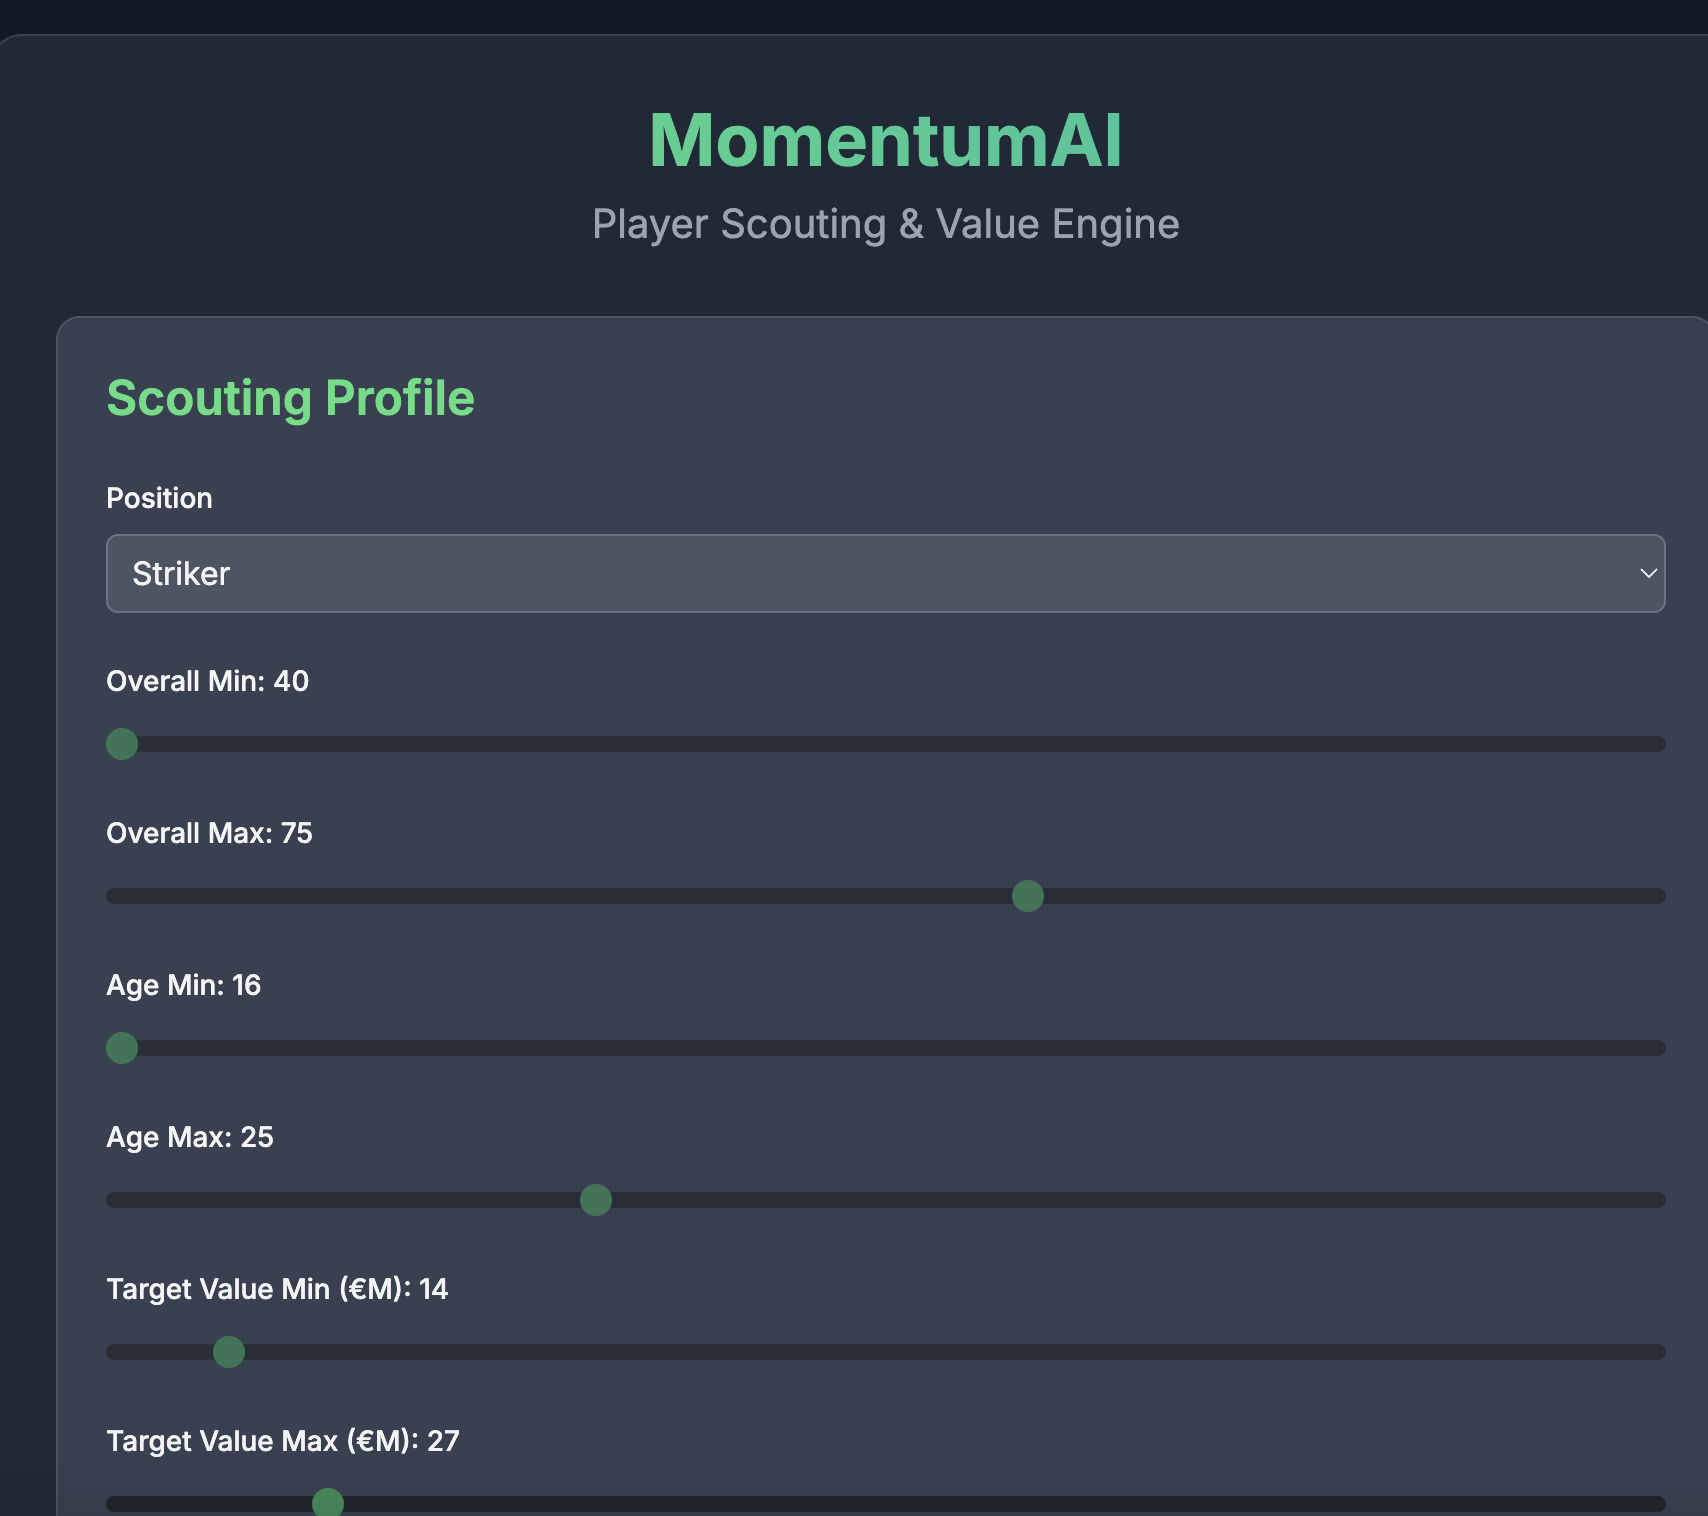
Task: Click the Overall Max slider handle
Action: tap(1028, 896)
